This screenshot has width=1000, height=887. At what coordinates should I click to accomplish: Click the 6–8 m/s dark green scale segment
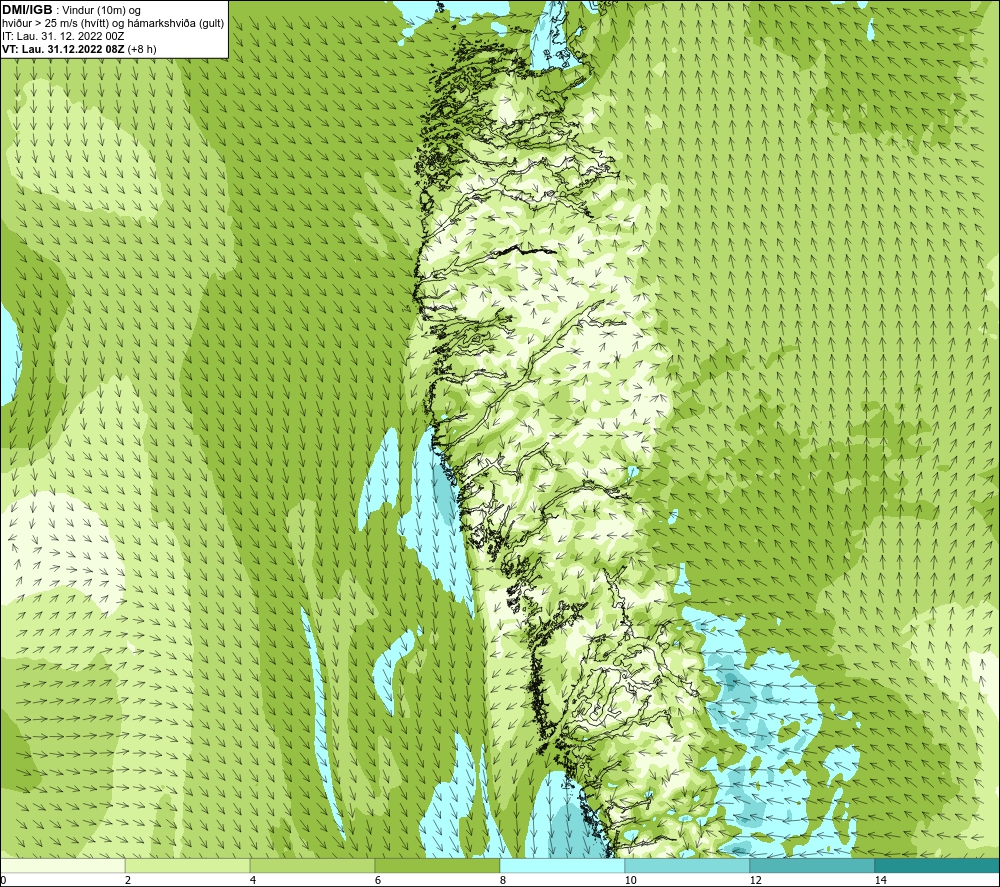click(437, 865)
